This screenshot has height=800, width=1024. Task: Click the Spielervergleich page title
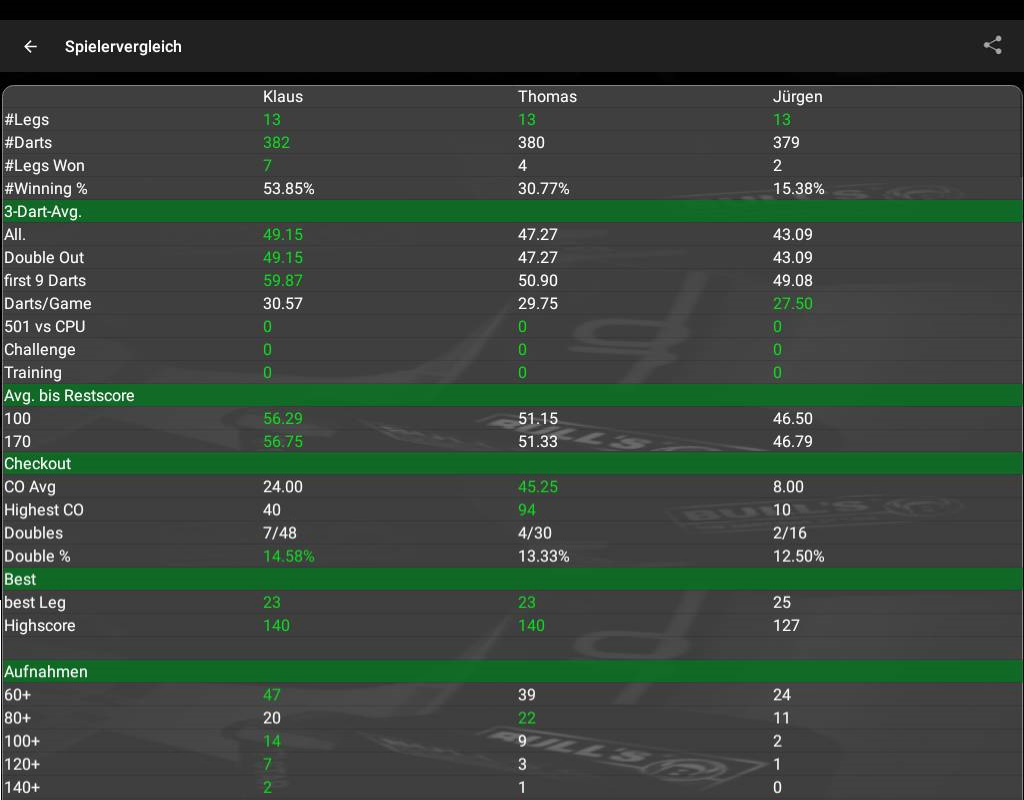pos(123,46)
